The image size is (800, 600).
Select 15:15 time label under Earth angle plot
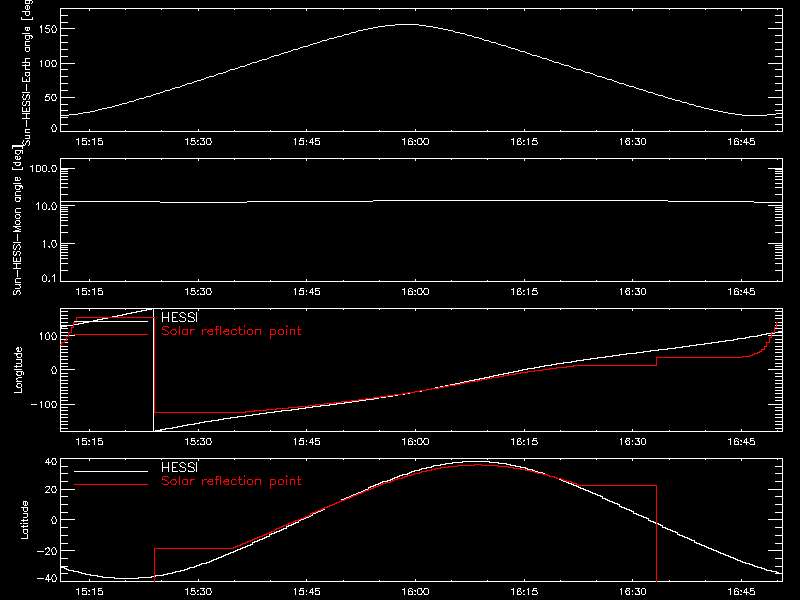[x=89, y=142]
